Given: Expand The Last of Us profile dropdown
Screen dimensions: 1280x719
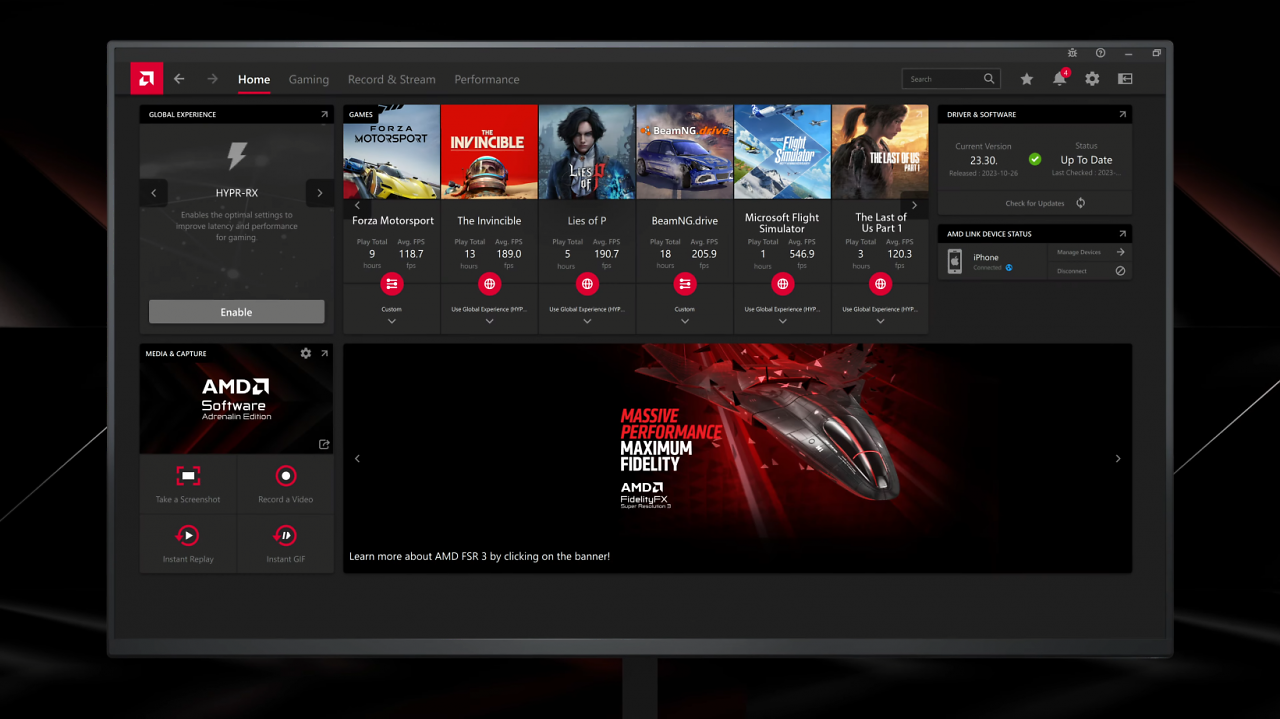Looking at the screenshot, I should pyautogui.click(x=880, y=321).
